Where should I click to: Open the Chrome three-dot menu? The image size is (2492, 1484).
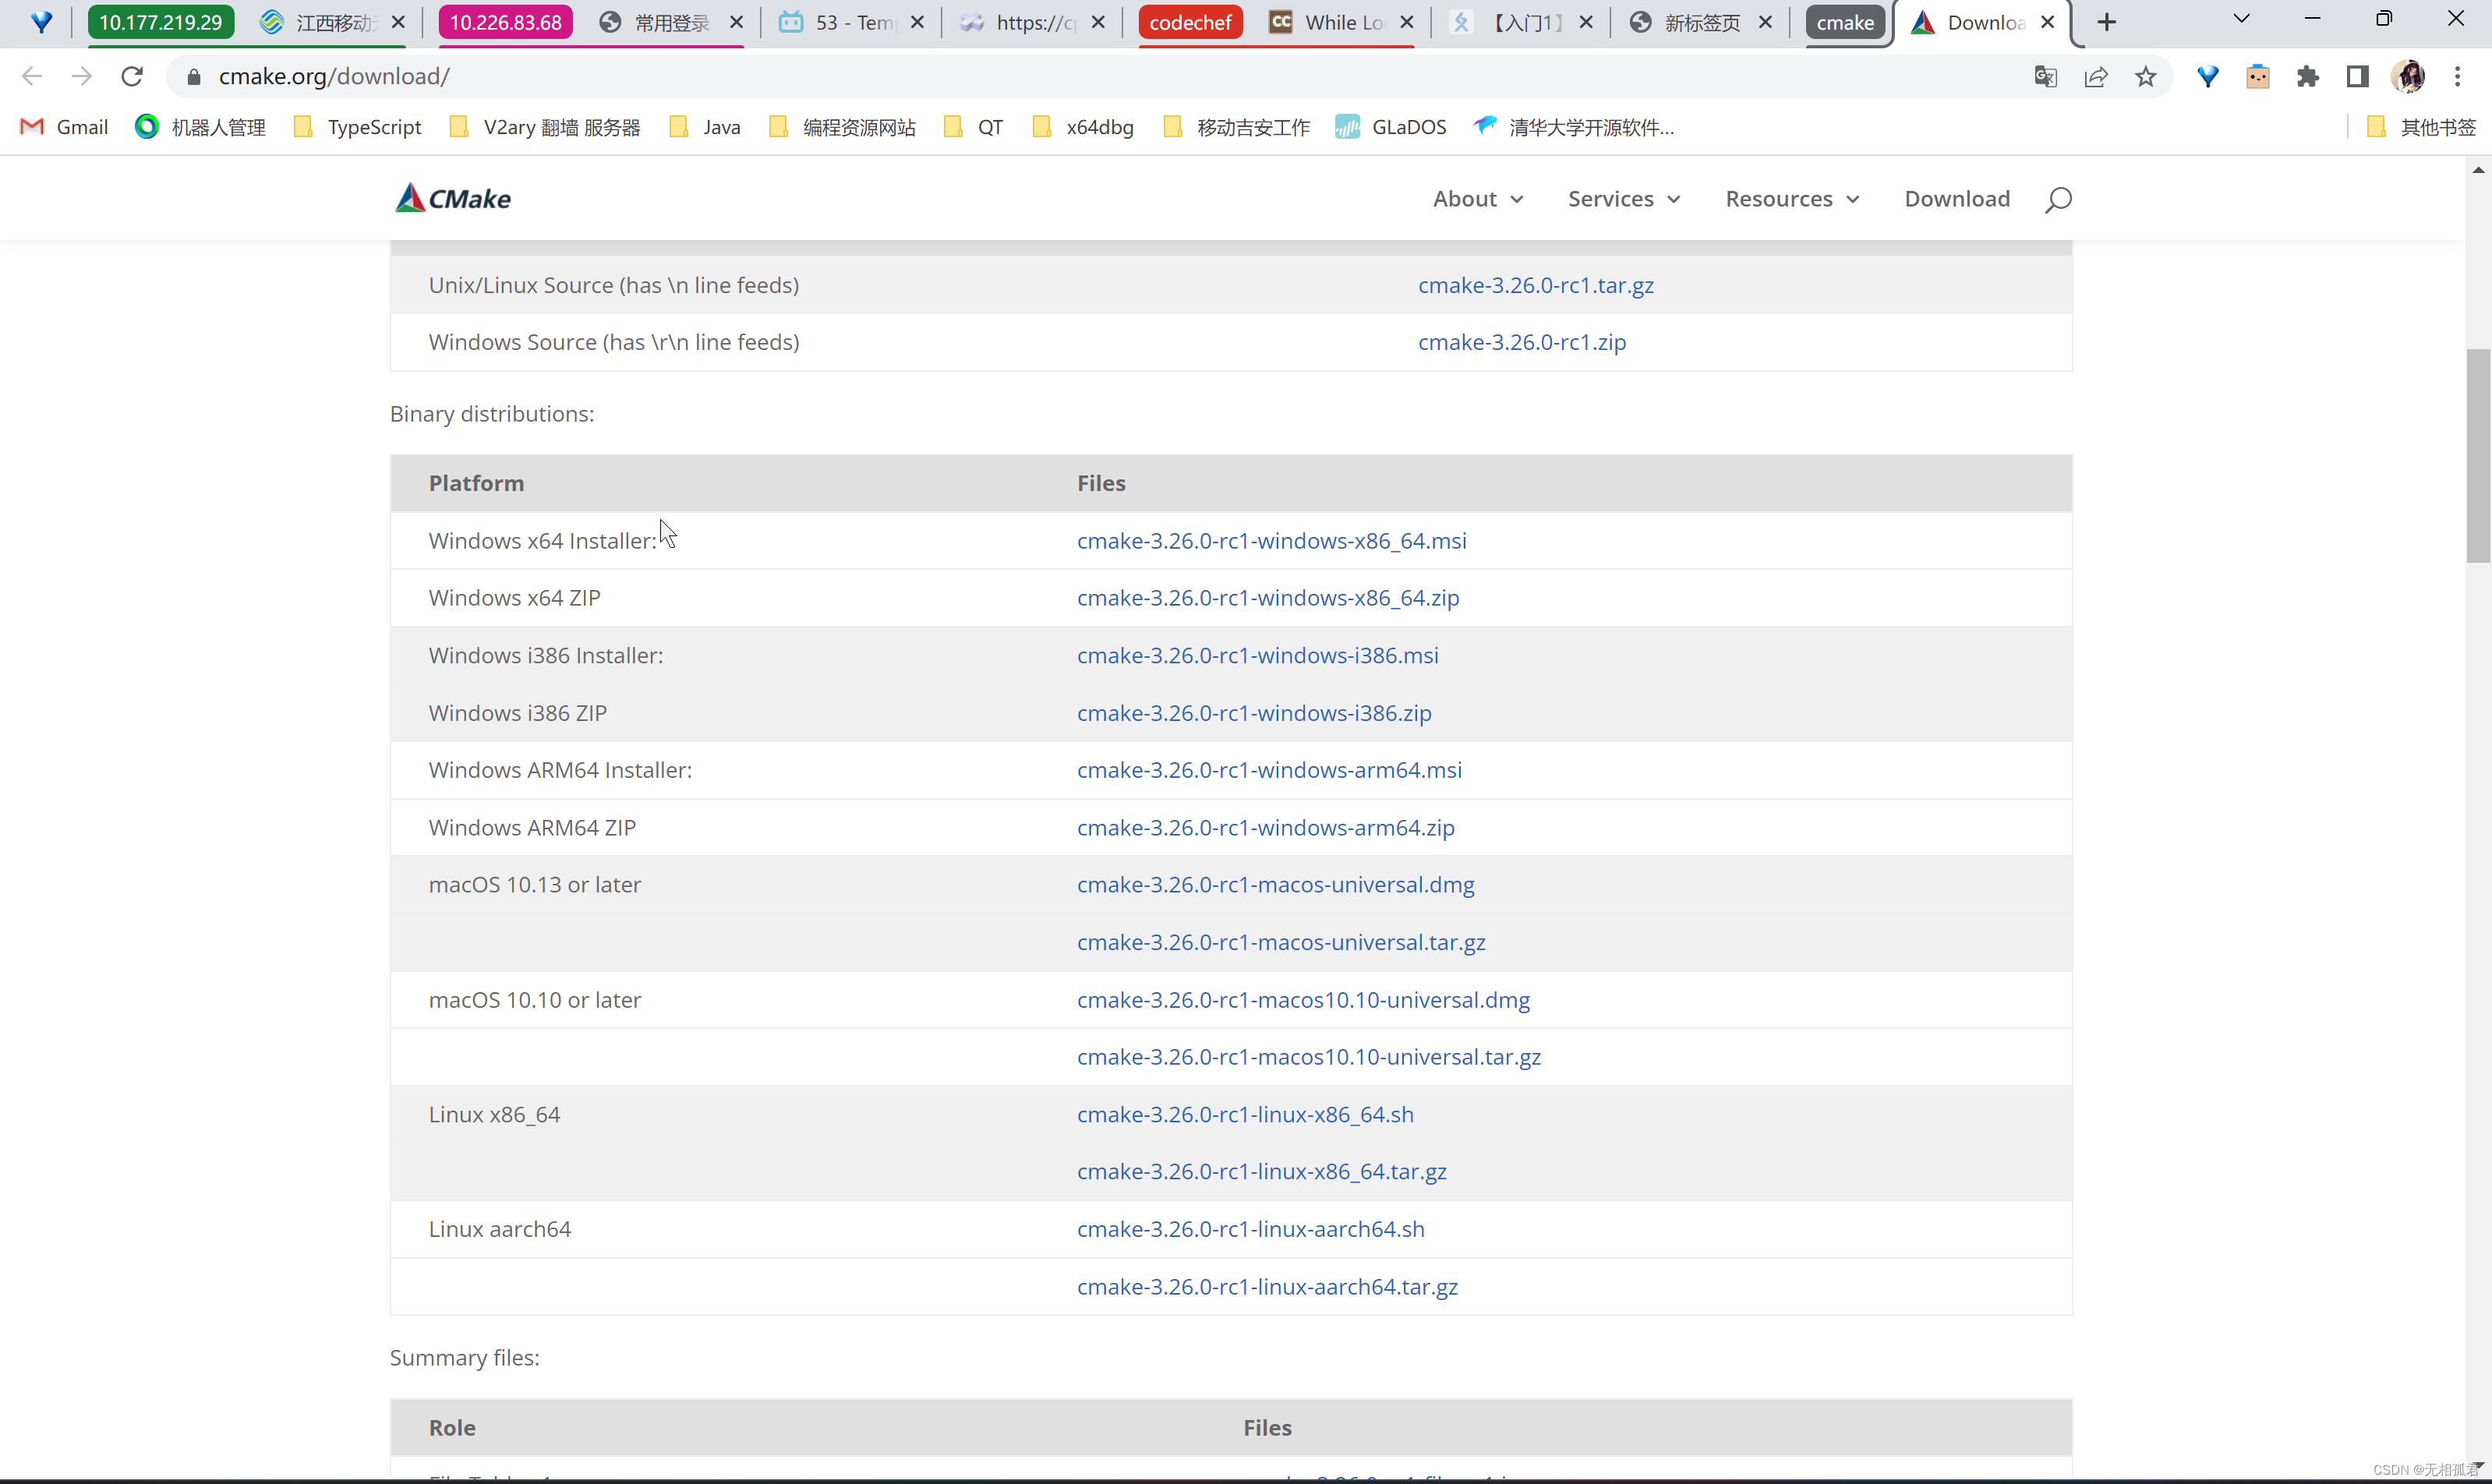[2457, 77]
